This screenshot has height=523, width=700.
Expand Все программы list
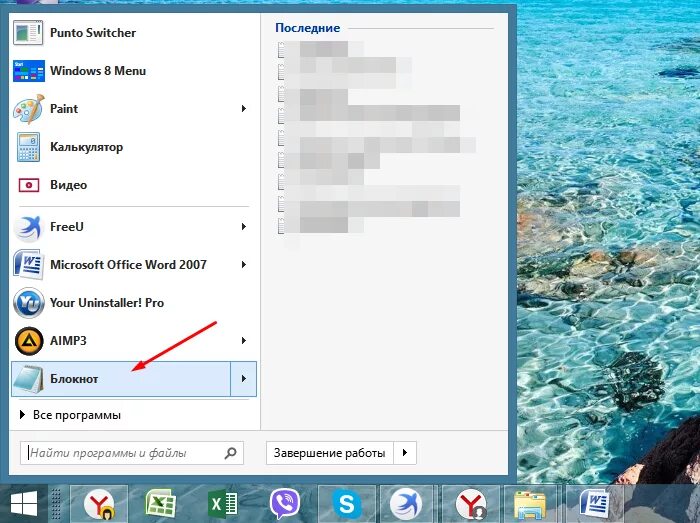pos(71,415)
